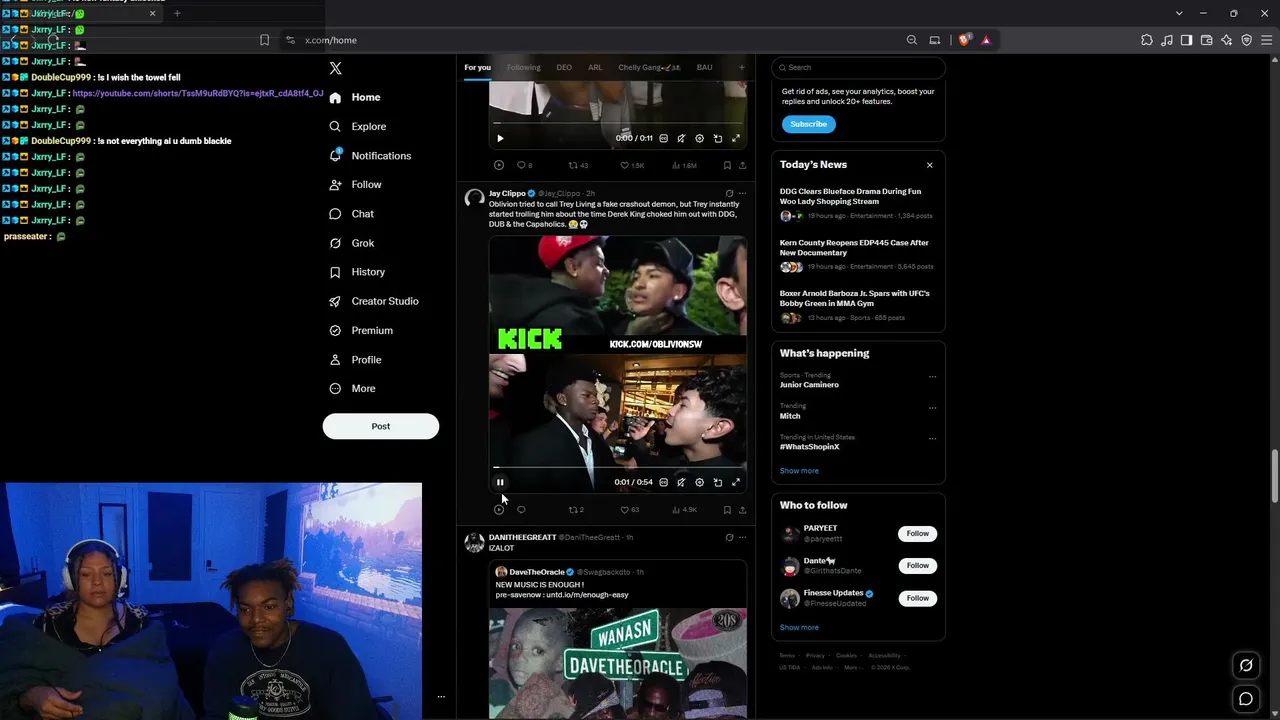The height and width of the screenshot is (720, 1280).
Task: Open Brave Leo AI sparkle icon
Action: click(x=1227, y=40)
